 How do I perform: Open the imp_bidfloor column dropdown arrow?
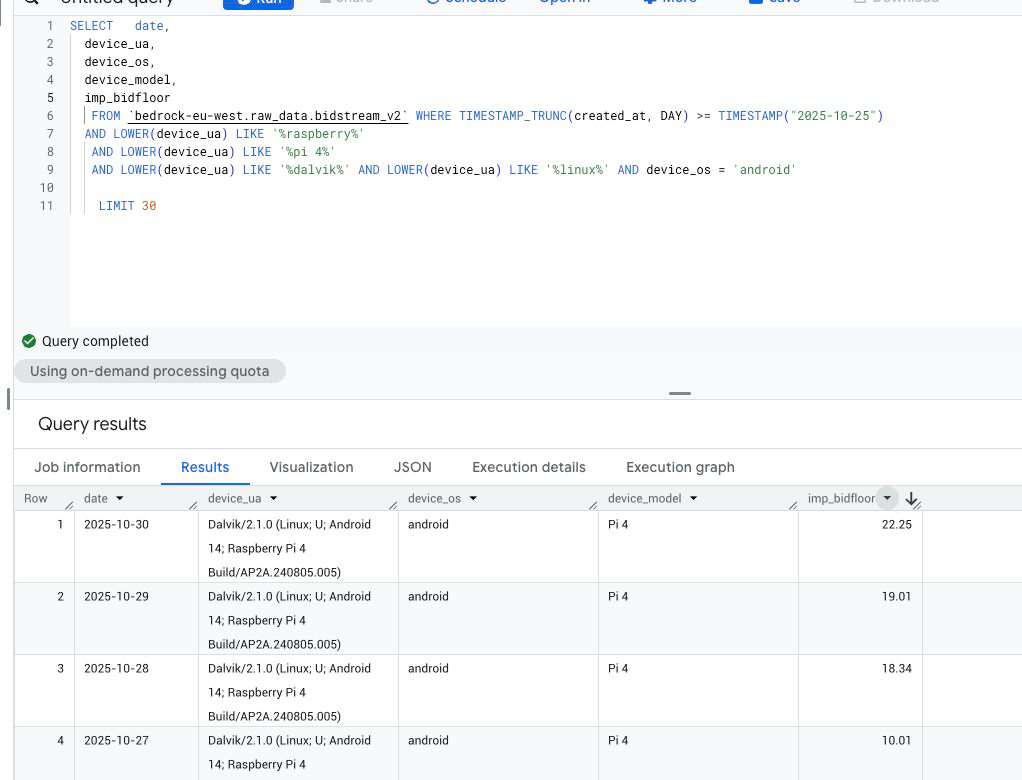coord(887,498)
